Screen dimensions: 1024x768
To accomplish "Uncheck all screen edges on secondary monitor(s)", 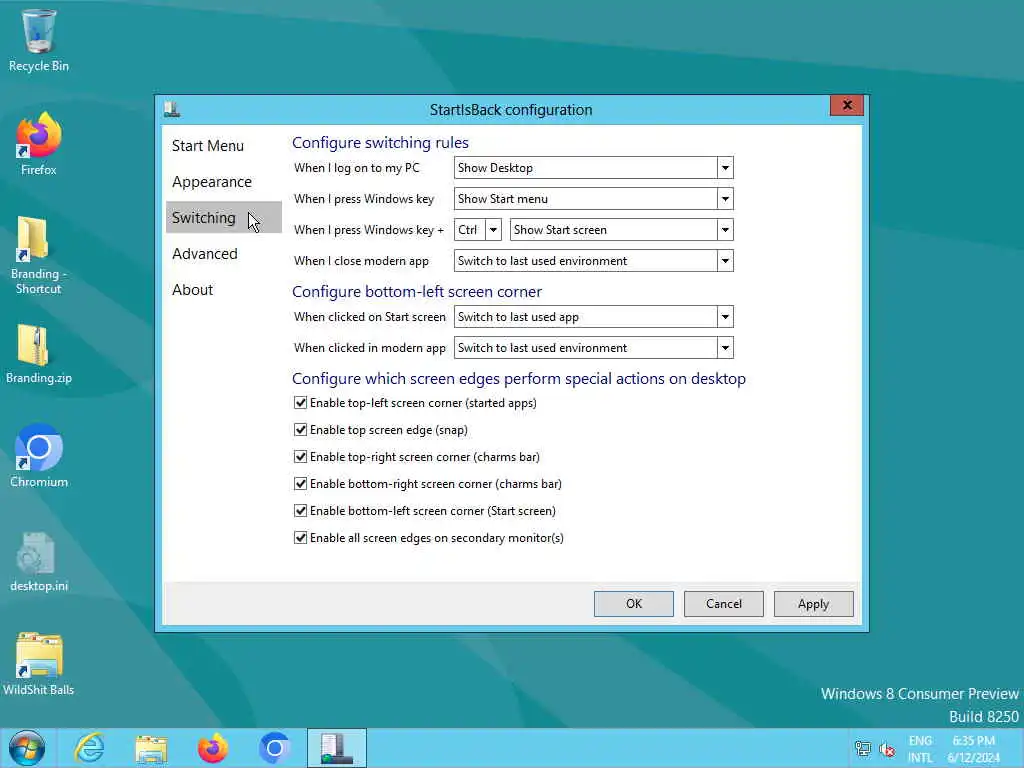I will coord(300,537).
